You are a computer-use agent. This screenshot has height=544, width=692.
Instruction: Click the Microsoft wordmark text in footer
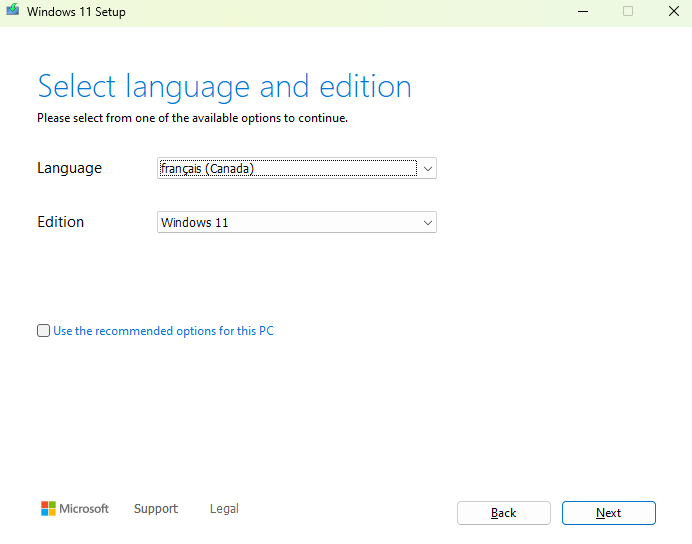click(84, 509)
